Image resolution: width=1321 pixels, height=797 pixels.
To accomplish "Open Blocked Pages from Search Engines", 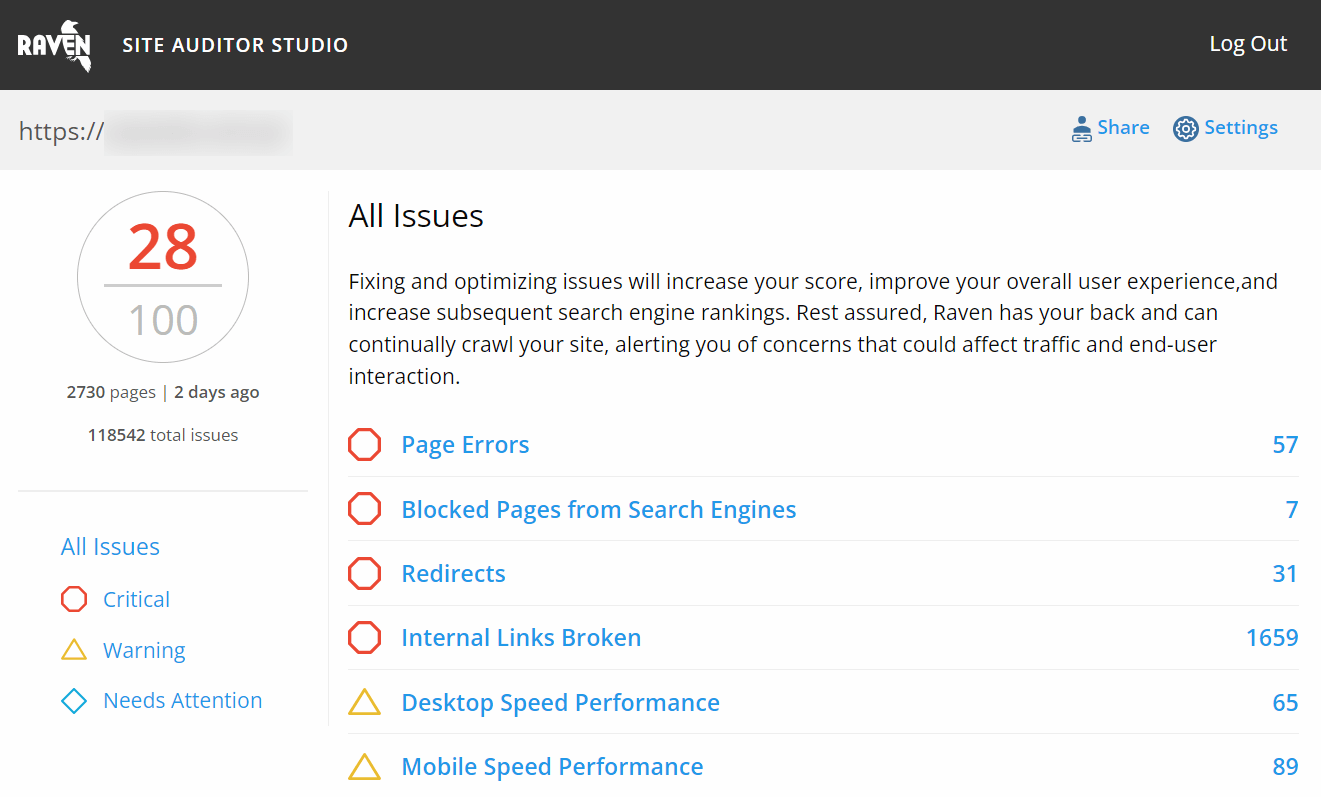I will point(598,510).
